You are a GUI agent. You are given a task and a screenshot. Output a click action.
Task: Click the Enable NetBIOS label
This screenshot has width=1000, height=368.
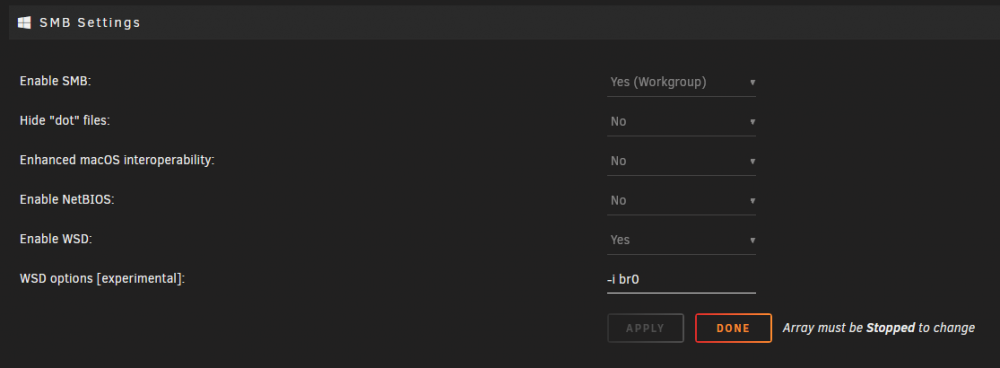[67, 200]
